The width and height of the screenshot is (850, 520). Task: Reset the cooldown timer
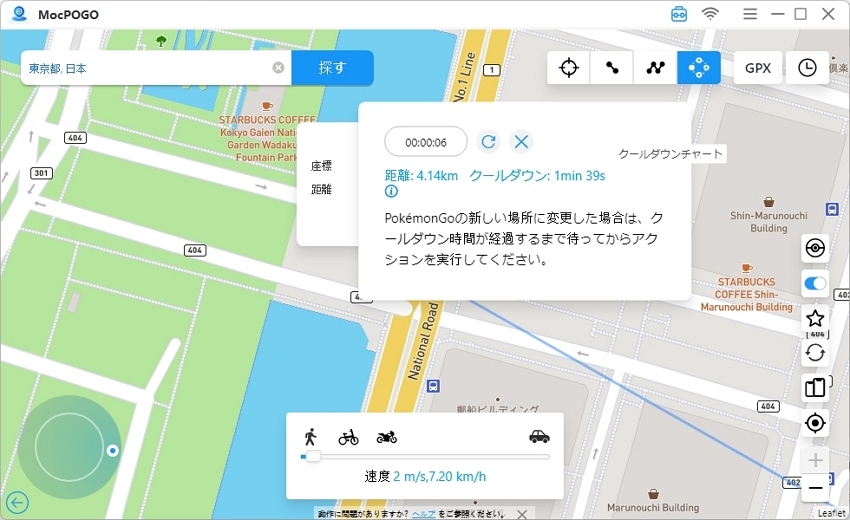click(488, 142)
